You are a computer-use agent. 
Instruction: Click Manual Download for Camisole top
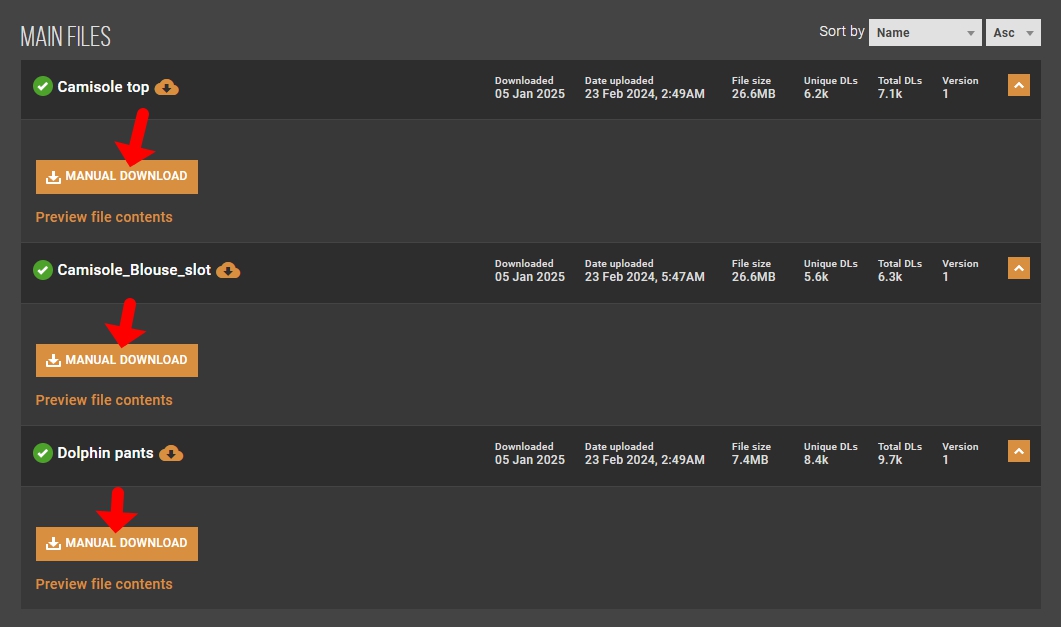point(117,177)
